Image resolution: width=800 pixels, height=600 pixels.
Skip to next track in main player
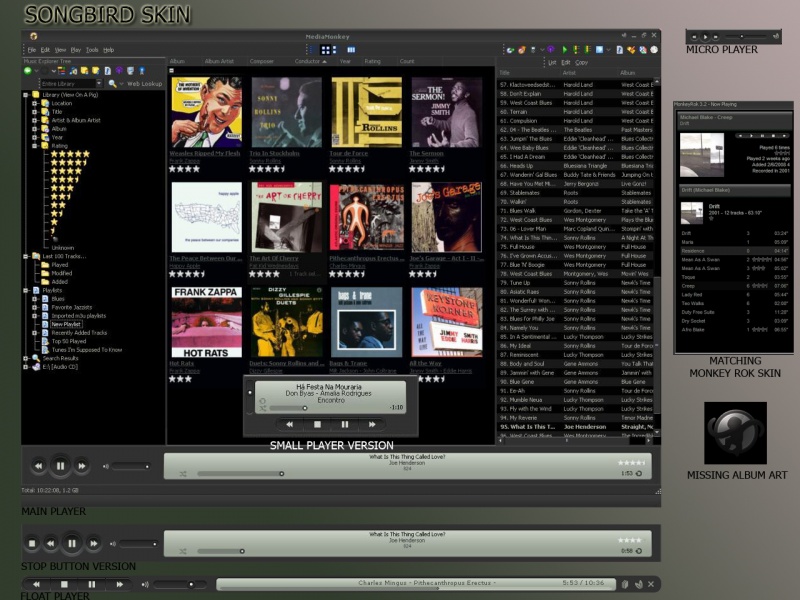84,466
